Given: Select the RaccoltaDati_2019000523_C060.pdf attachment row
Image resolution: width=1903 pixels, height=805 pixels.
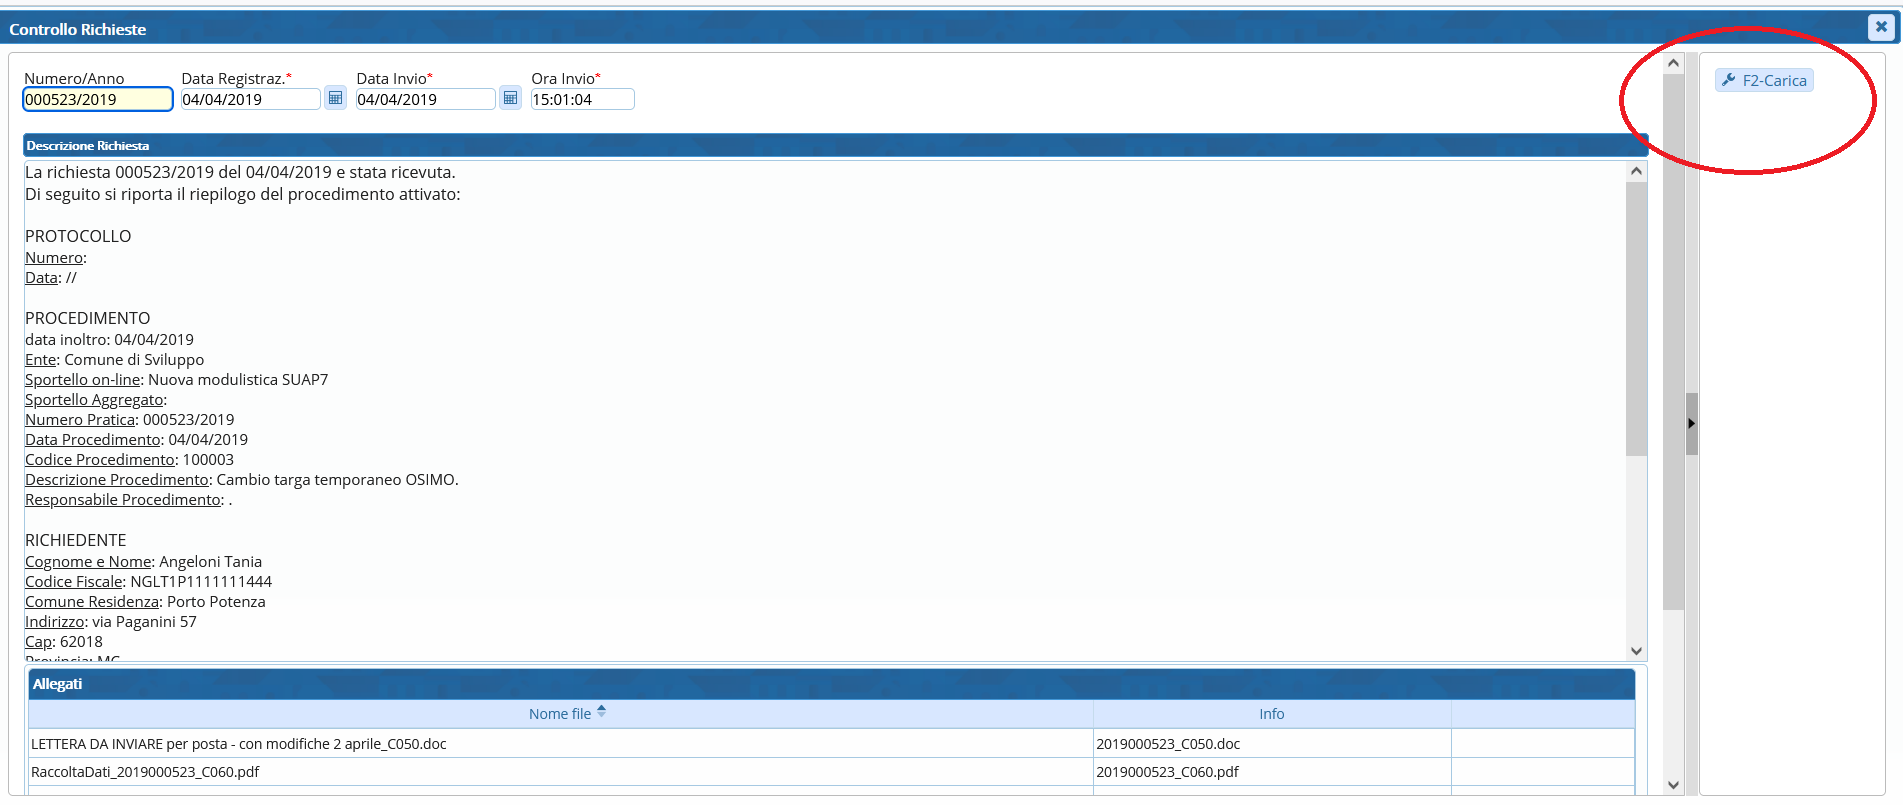Looking at the screenshot, I should (x=560, y=772).
